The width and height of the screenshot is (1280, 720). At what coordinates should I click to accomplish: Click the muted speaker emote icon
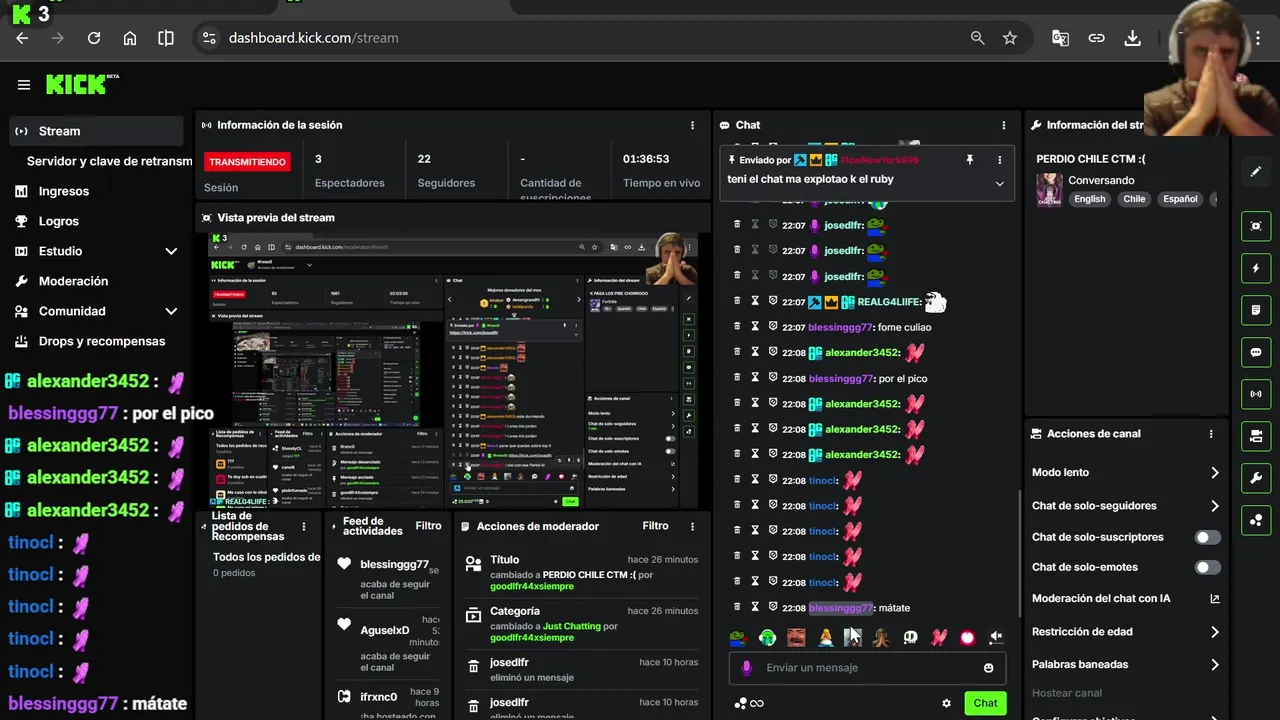(996, 637)
